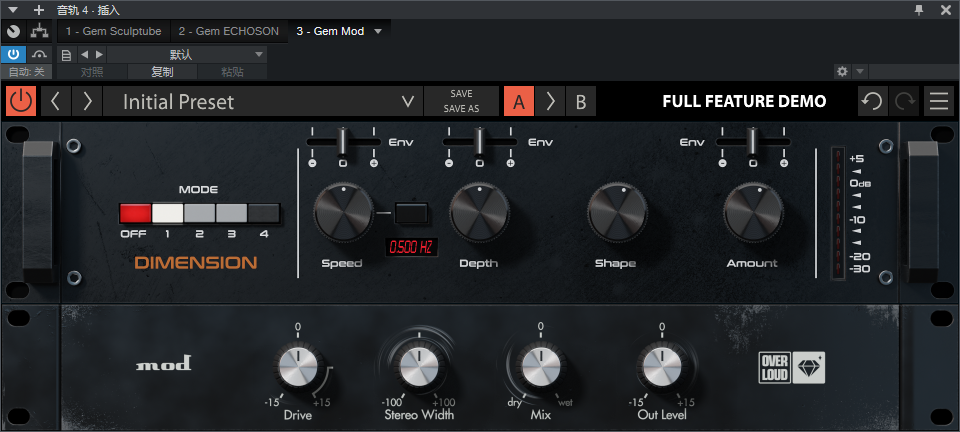Click the Out Level knob
Image resolution: width=960 pixels, height=432 pixels.
coord(662,368)
